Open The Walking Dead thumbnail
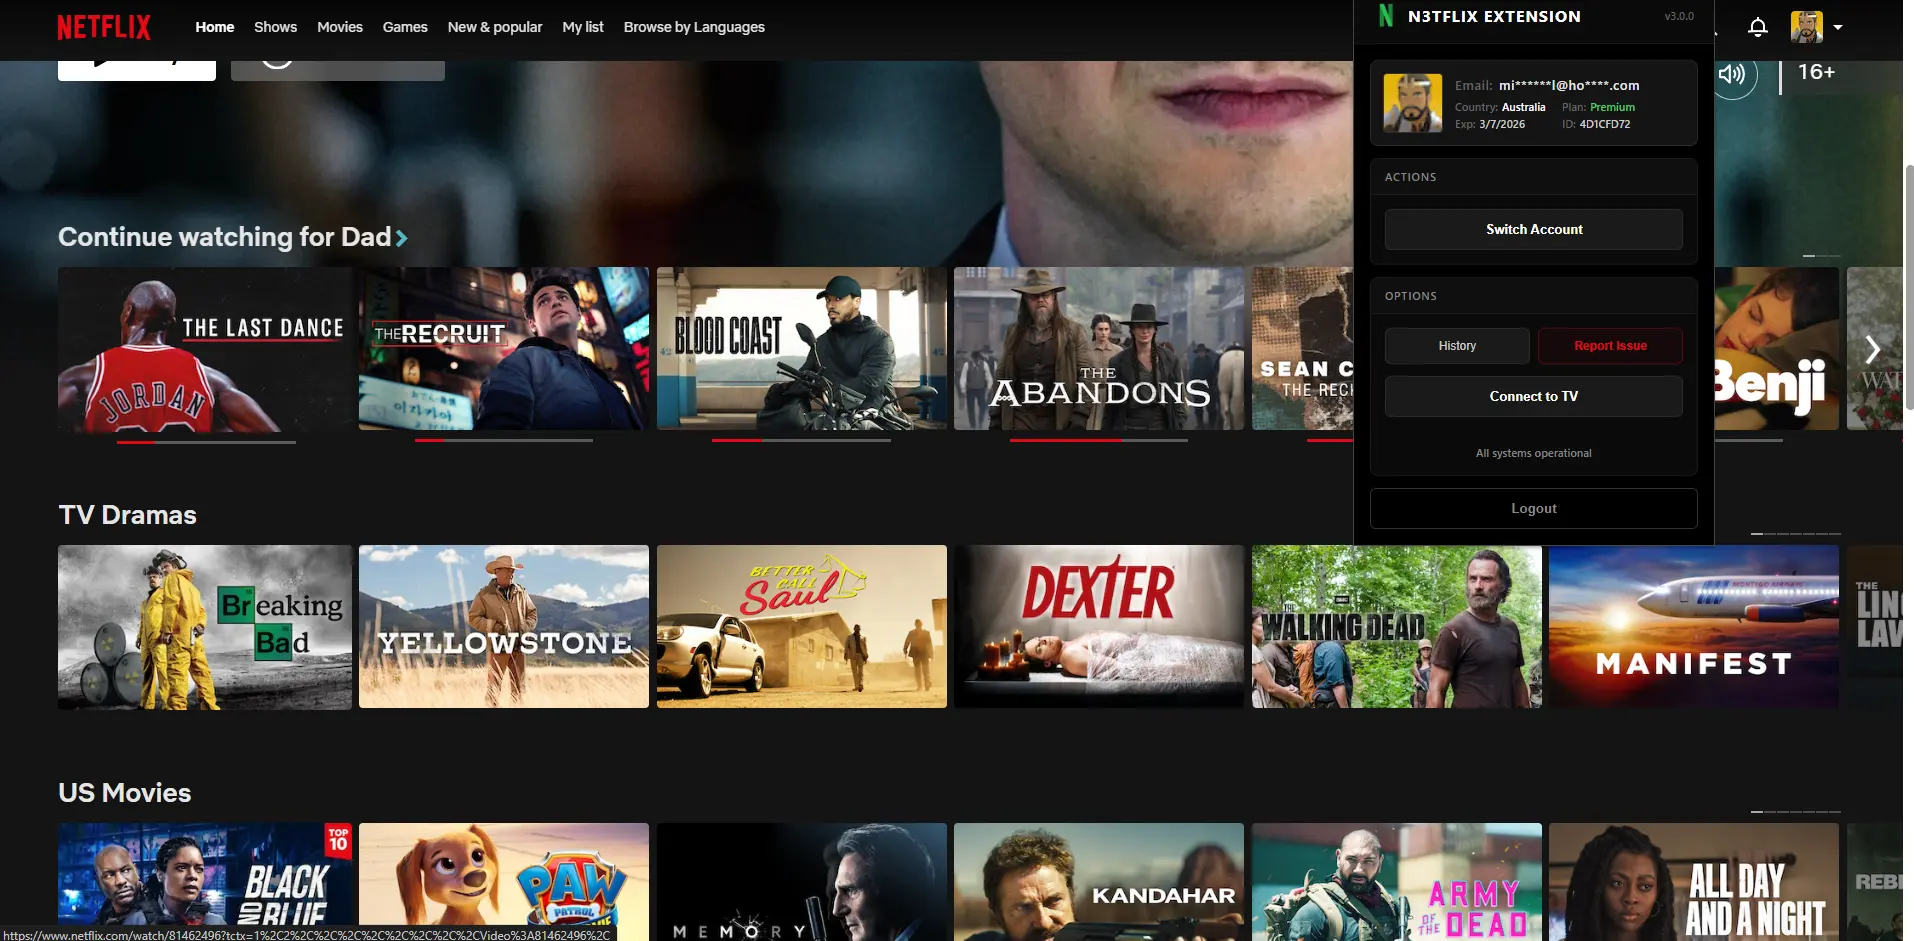The width and height of the screenshot is (1914, 941). pos(1397,627)
